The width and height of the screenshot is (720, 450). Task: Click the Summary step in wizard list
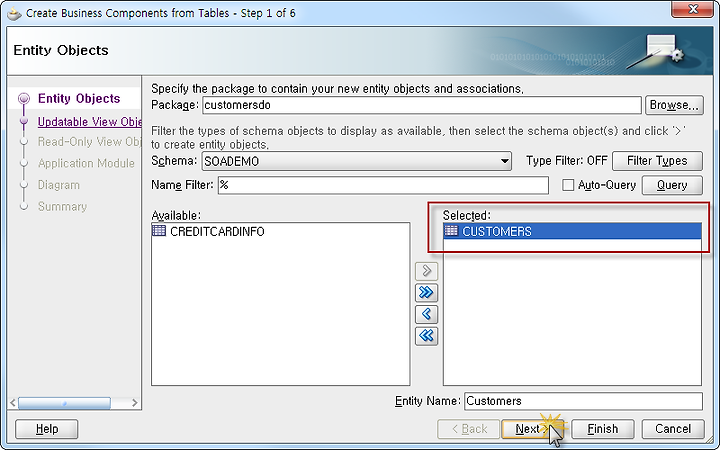coord(62,207)
